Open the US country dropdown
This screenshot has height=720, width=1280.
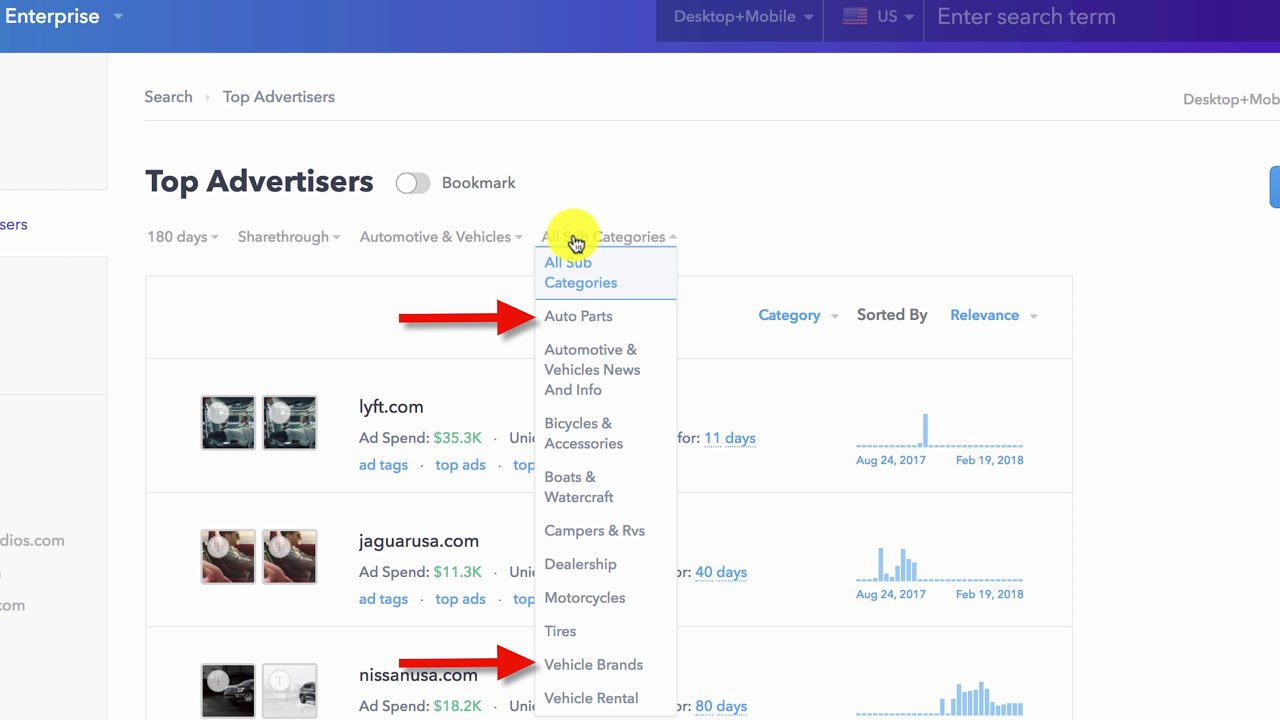(879, 17)
